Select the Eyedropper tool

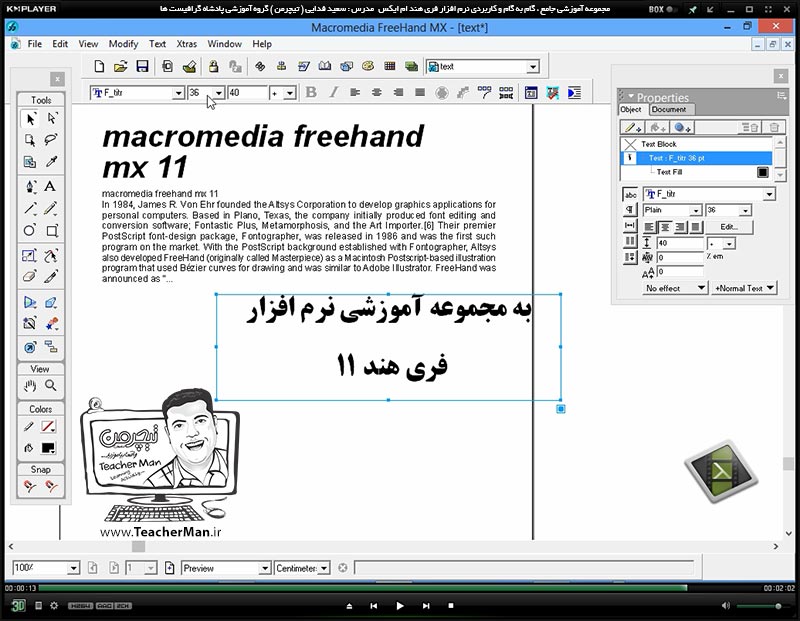(51, 162)
